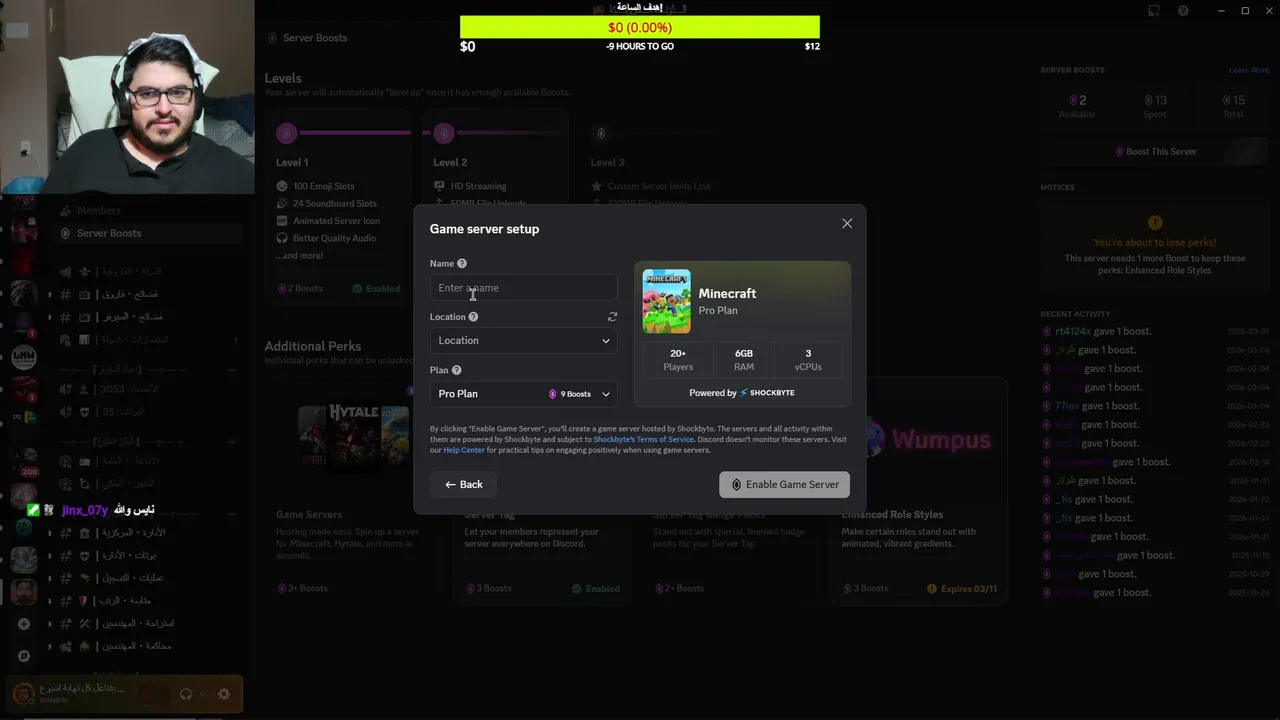Refresh locations with the sync icon
Viewport: 1280px width, 720px height.
[x=612, y=317]
